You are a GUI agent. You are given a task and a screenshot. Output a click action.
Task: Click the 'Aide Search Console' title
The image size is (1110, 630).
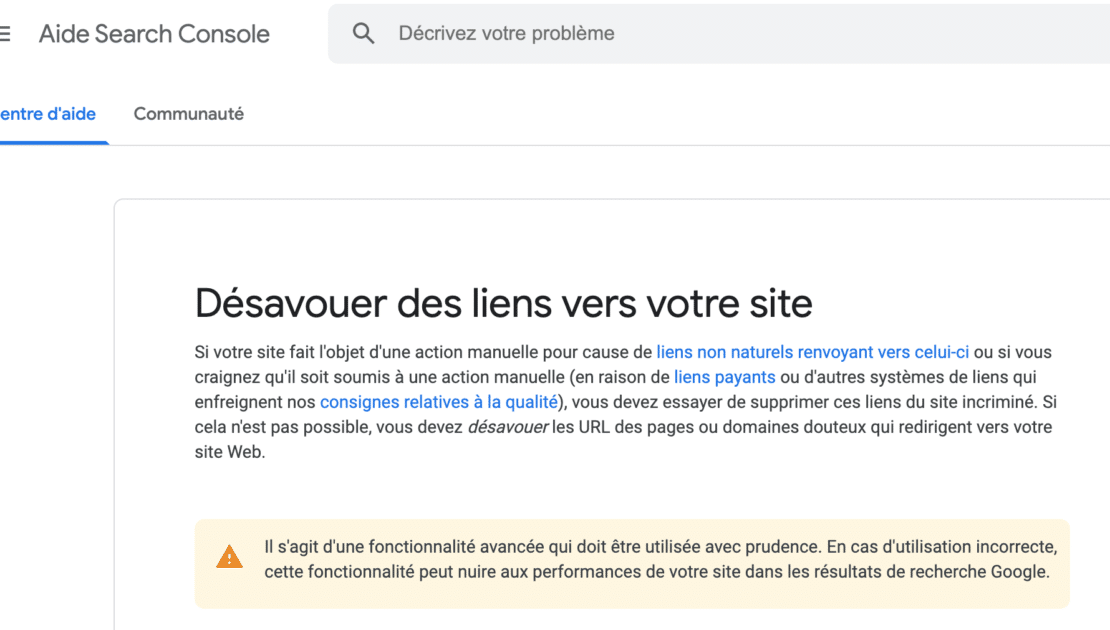point(154,33)
